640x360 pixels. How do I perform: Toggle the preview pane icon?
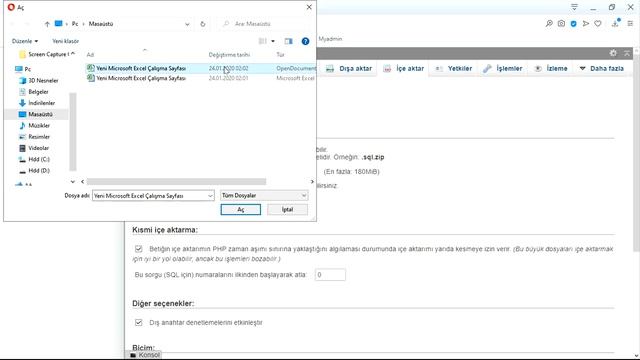[x=289, y=41]
